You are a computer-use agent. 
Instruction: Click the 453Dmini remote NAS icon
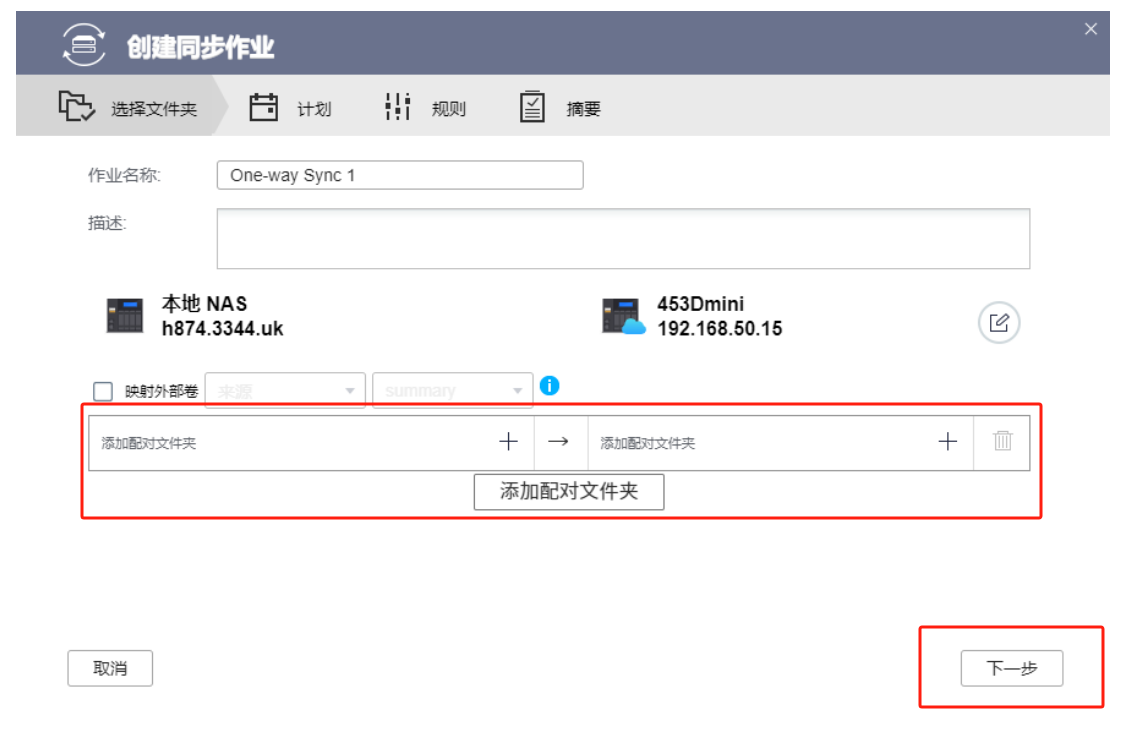coord(623,315)
